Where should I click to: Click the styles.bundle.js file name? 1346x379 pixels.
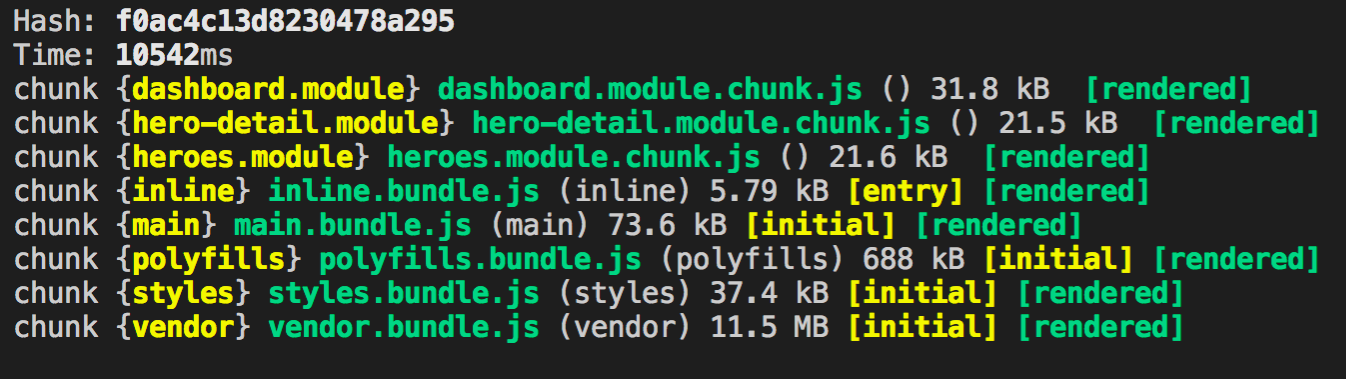[x=405, y=293]
